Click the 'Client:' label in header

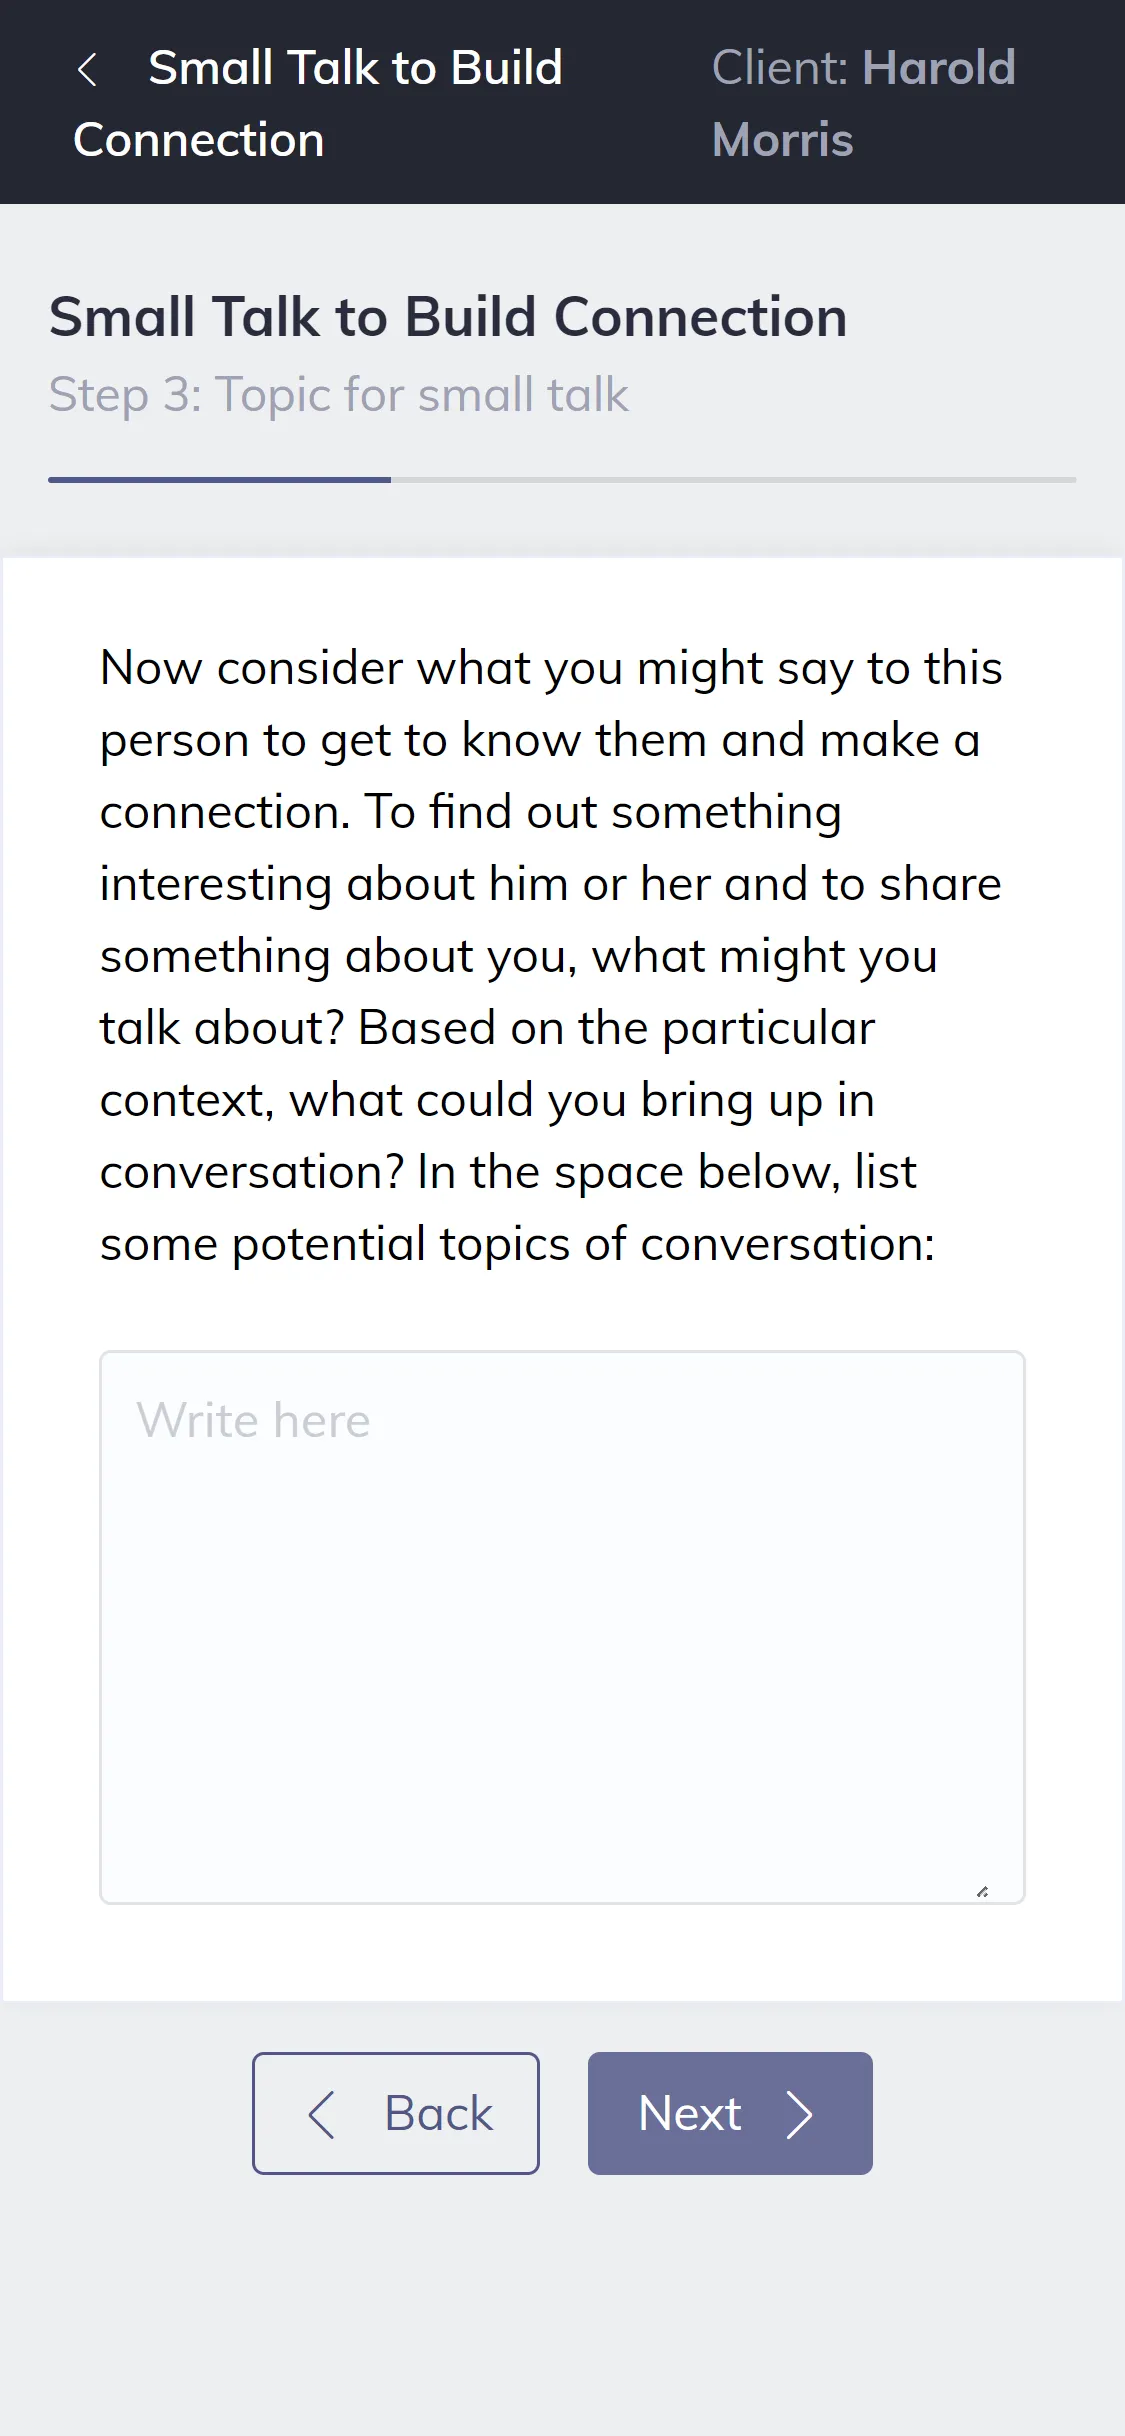780,68
